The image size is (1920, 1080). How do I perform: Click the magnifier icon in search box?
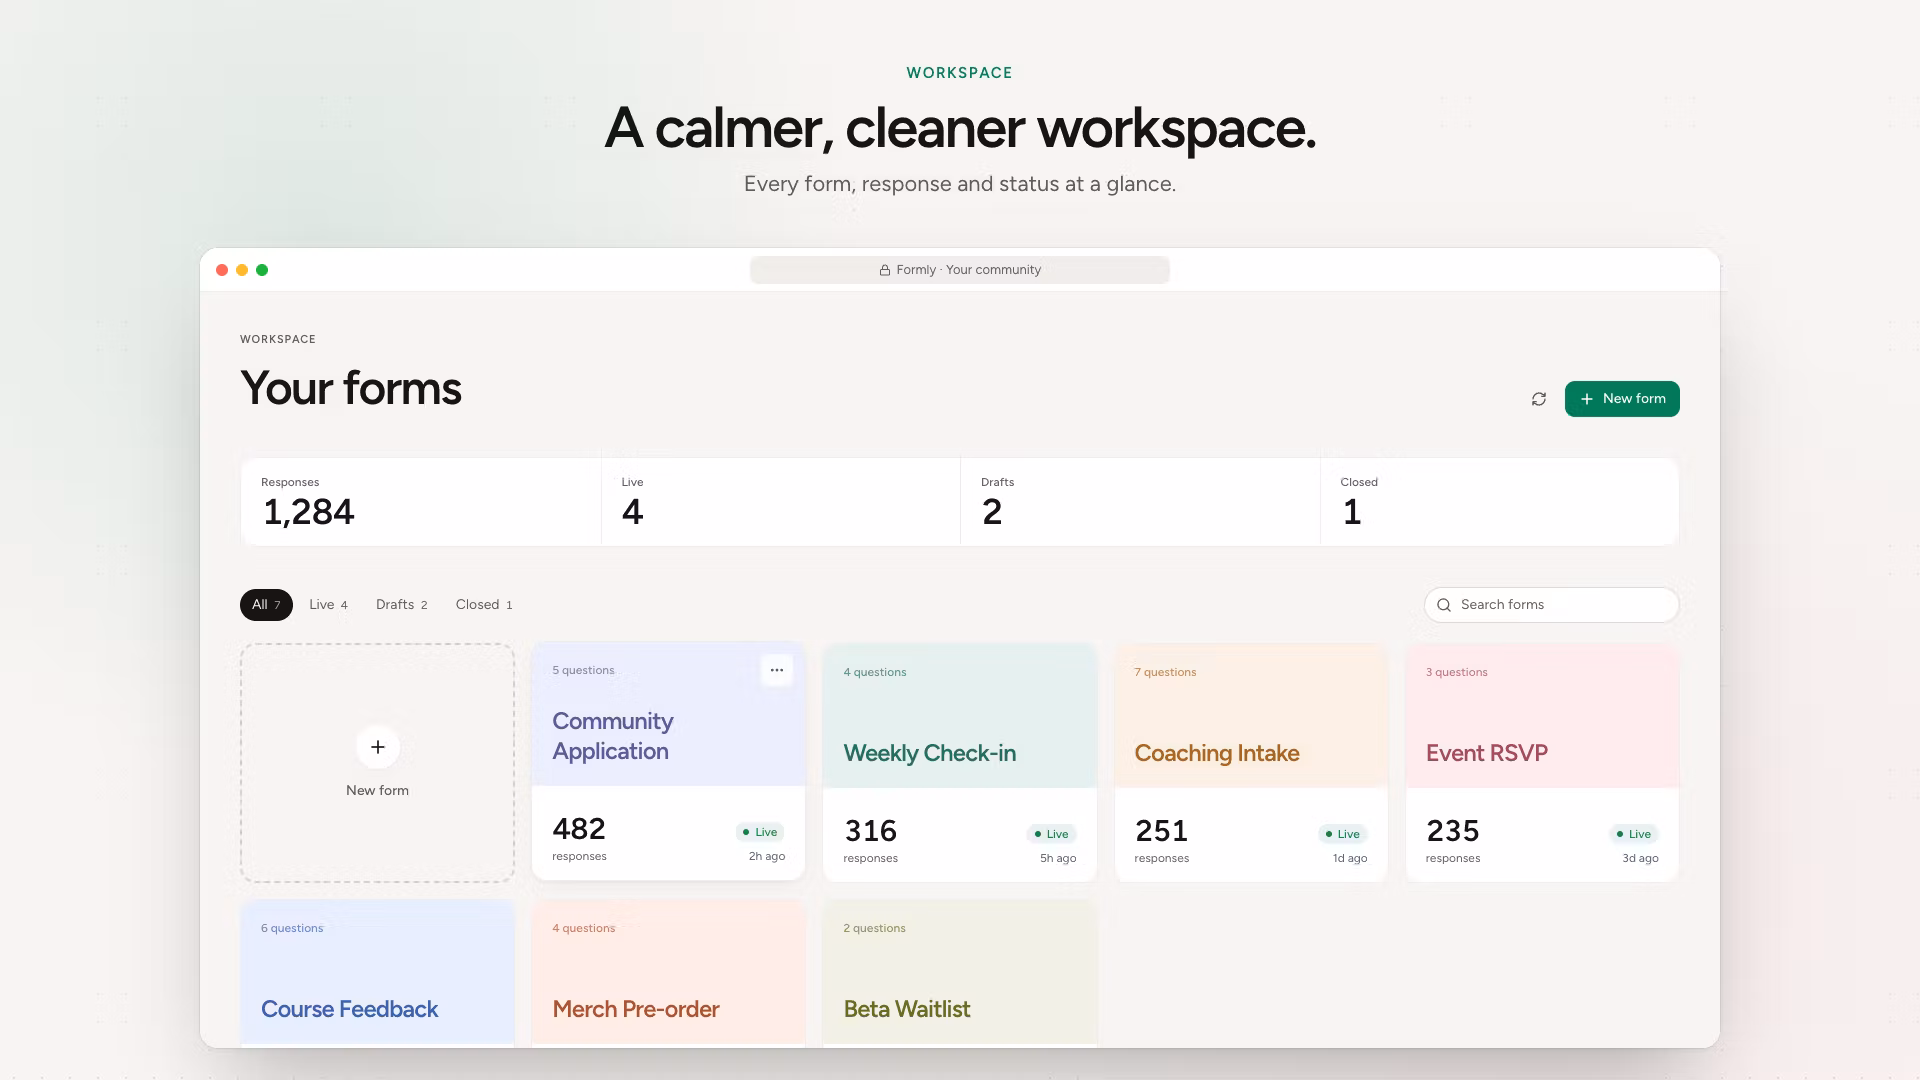click(x=1444, y=605)
